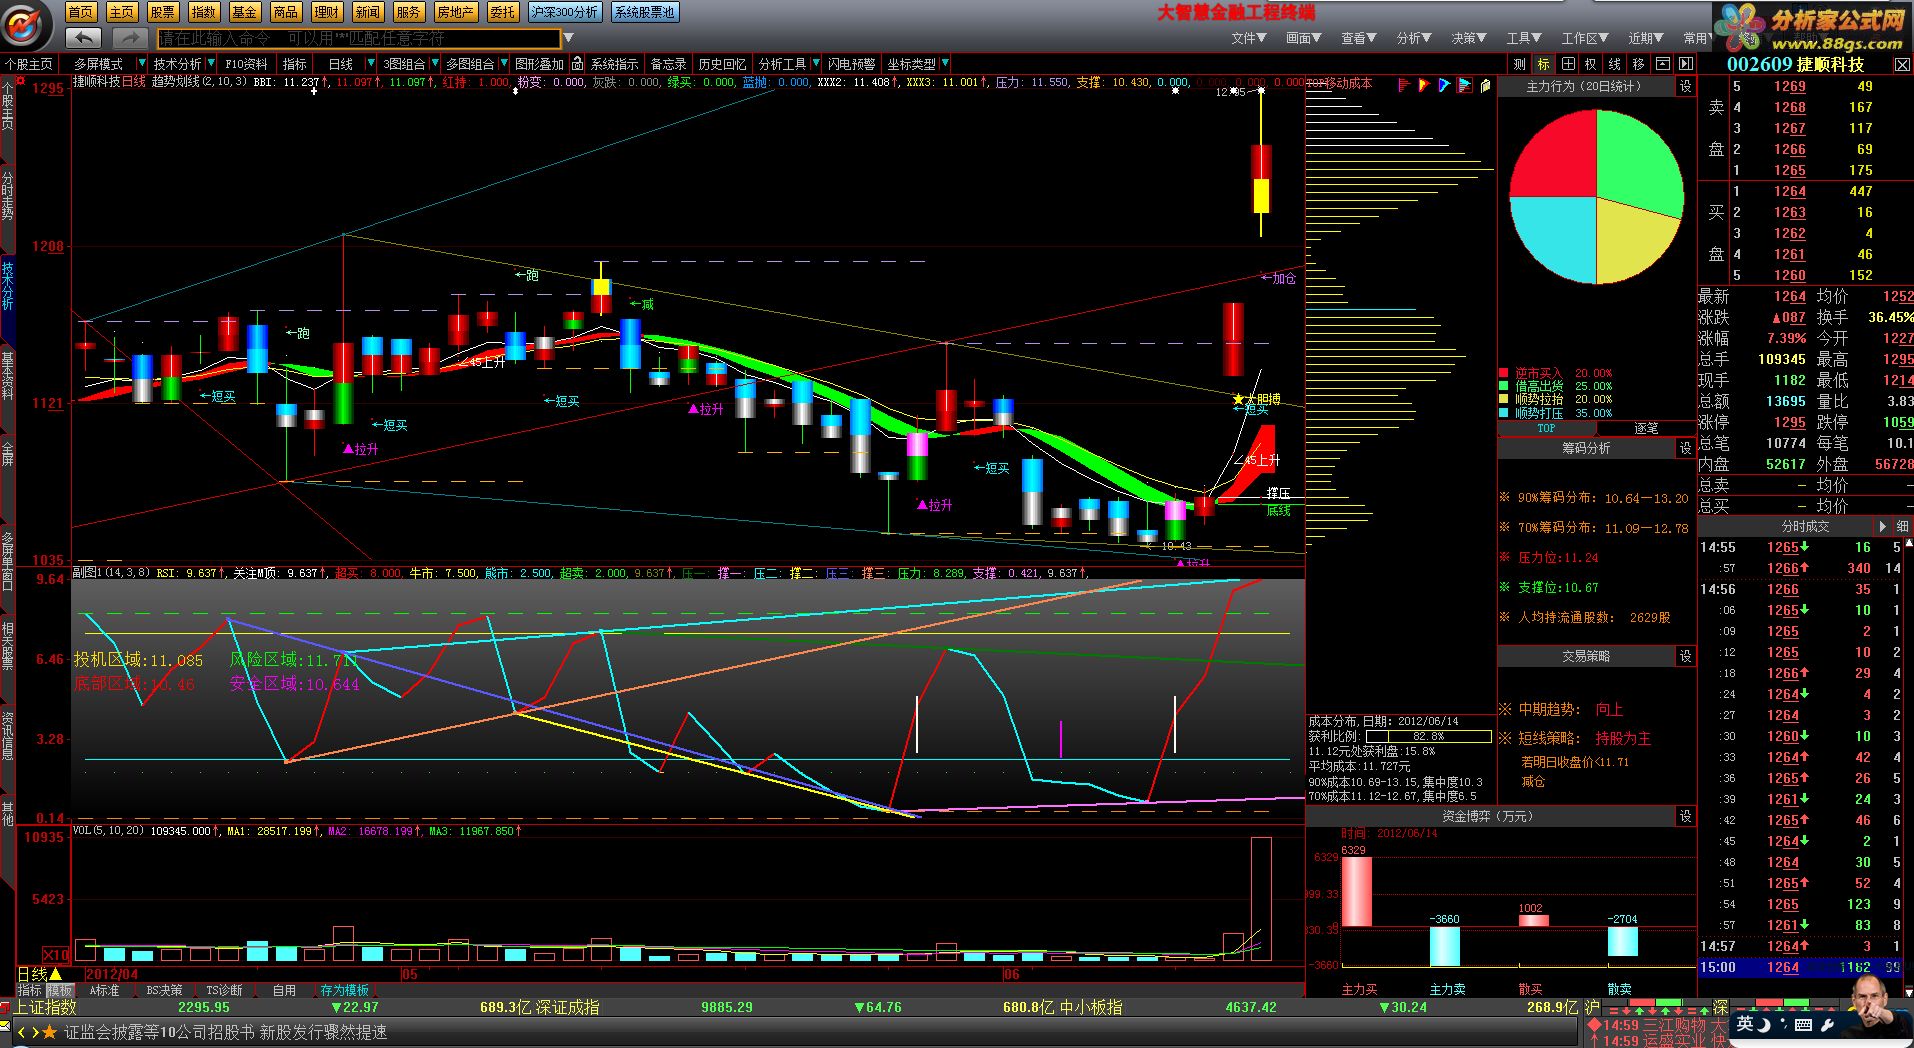Click the command input field
Viewport: 1914px width, 1048px height.
tap(359, 38)
